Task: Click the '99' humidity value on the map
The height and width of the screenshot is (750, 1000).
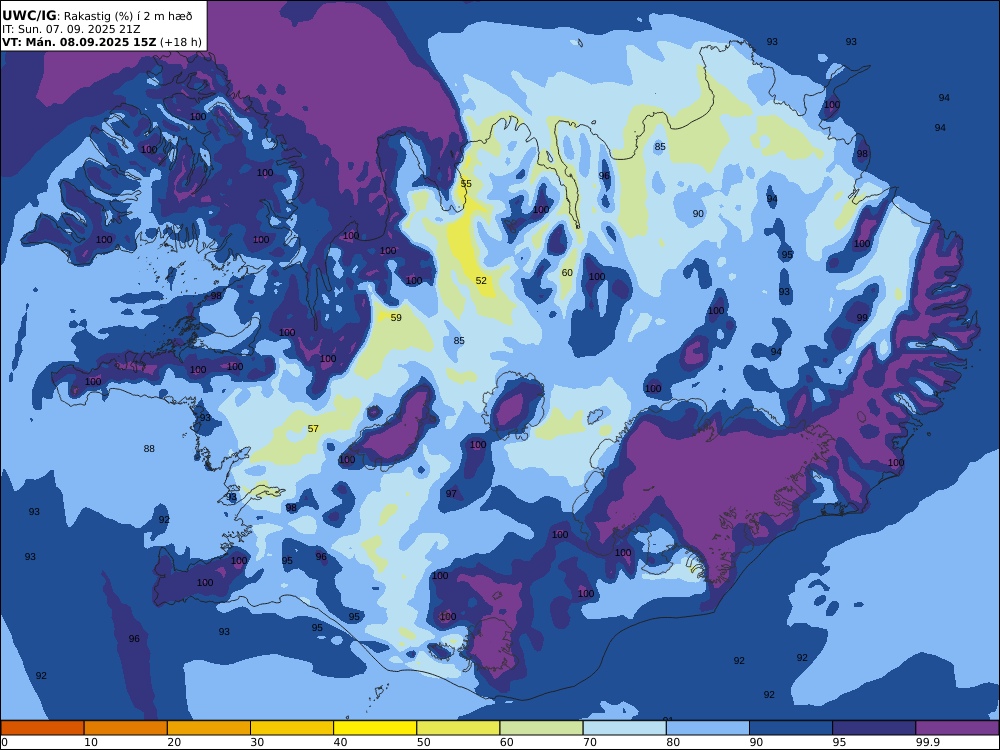Action: tap(862, 318)
